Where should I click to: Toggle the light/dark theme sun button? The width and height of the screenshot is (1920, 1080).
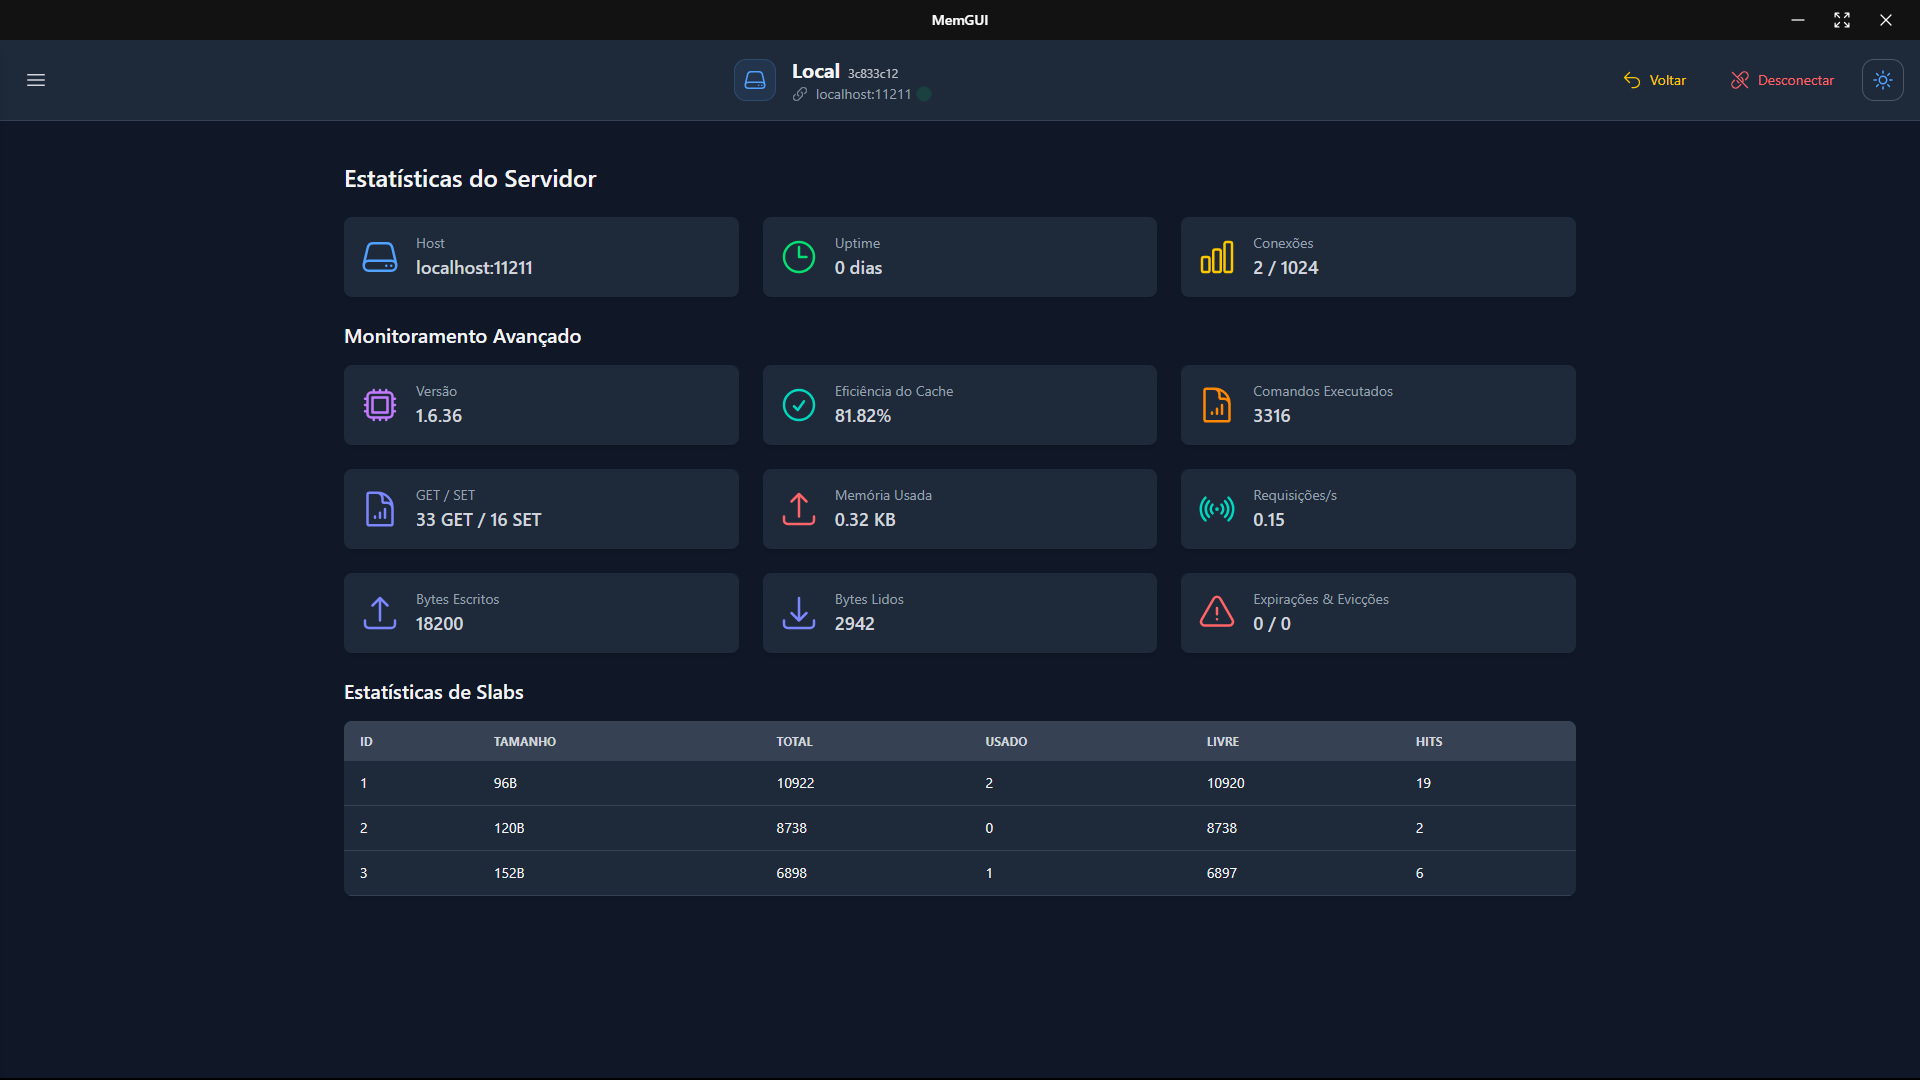[1883, 80]
